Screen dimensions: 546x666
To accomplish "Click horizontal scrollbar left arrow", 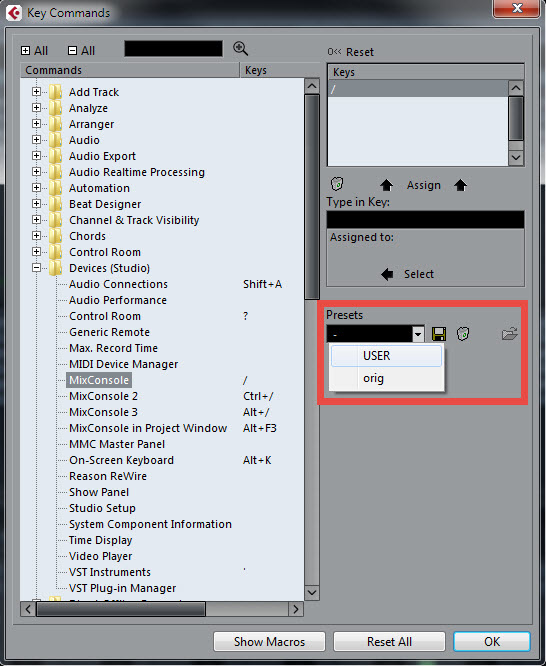I will 28,610.
